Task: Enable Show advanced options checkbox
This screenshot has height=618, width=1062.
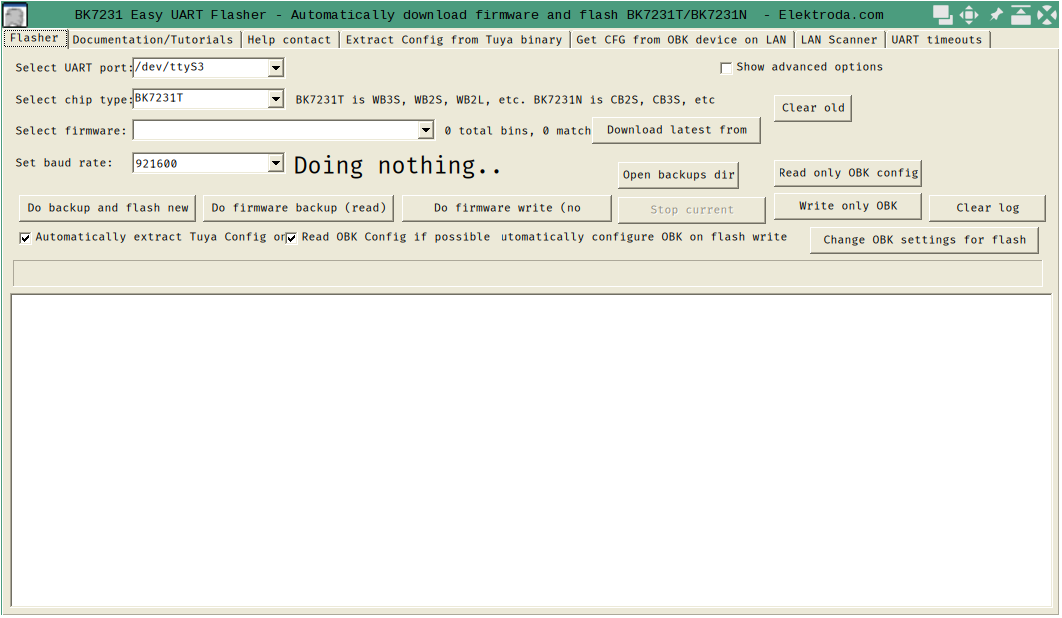Action: pyautogui.click(x=726, y=68)
